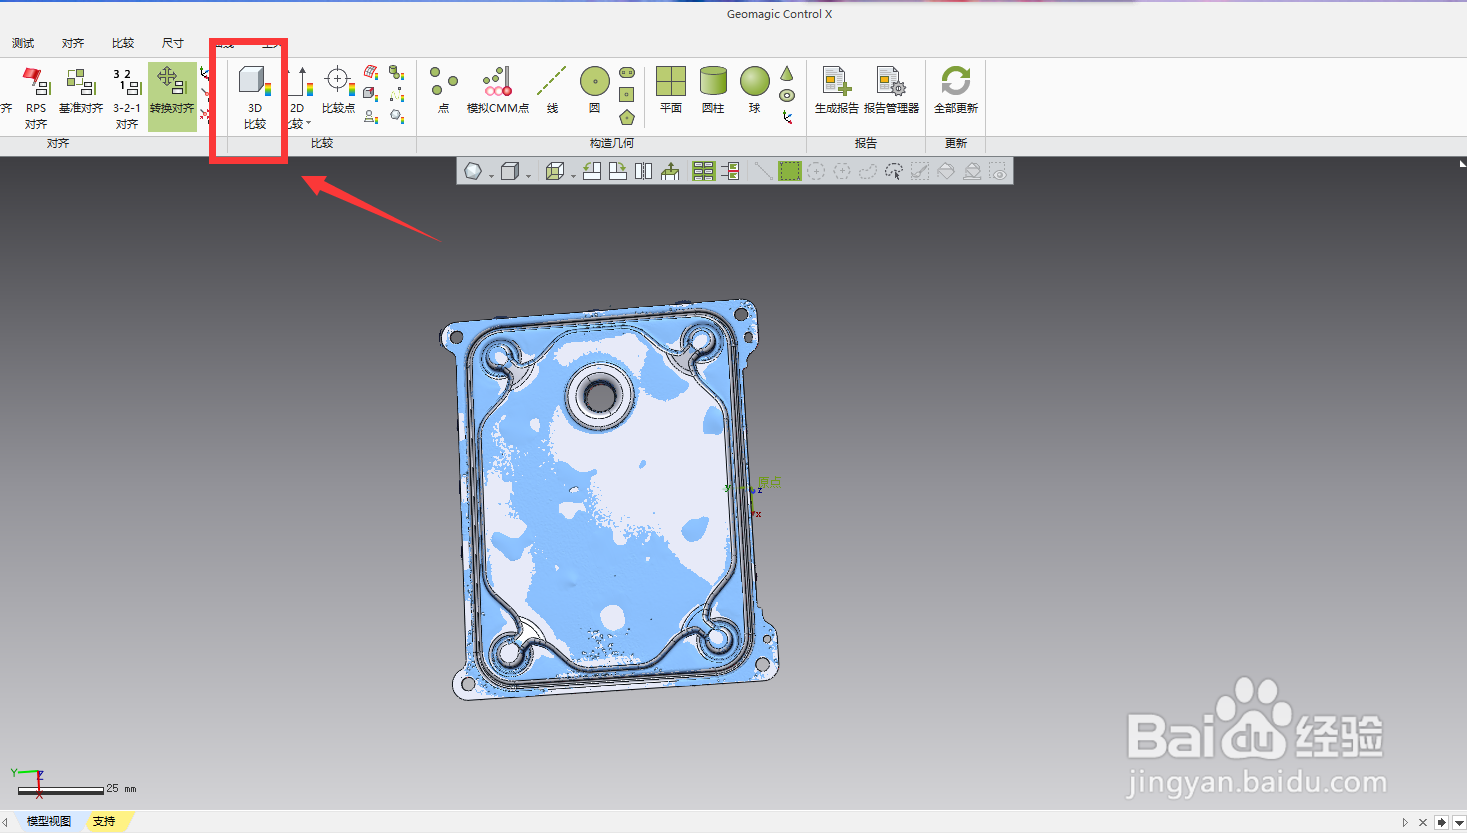Choose the lasso selection mode icon
The width and height of the screenshot is (1467, 833).
[x=868, y=171]
